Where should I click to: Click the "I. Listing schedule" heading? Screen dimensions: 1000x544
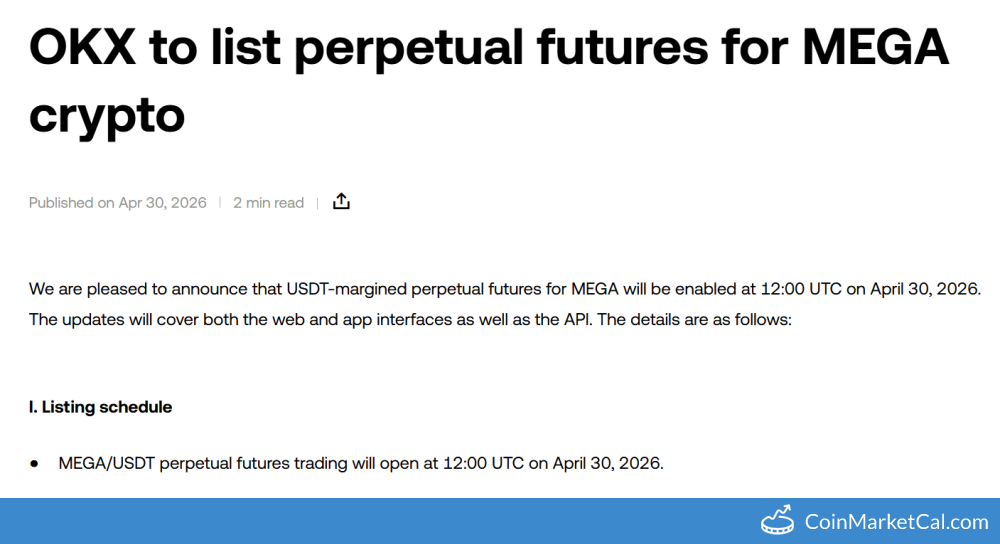pos(100,407)
